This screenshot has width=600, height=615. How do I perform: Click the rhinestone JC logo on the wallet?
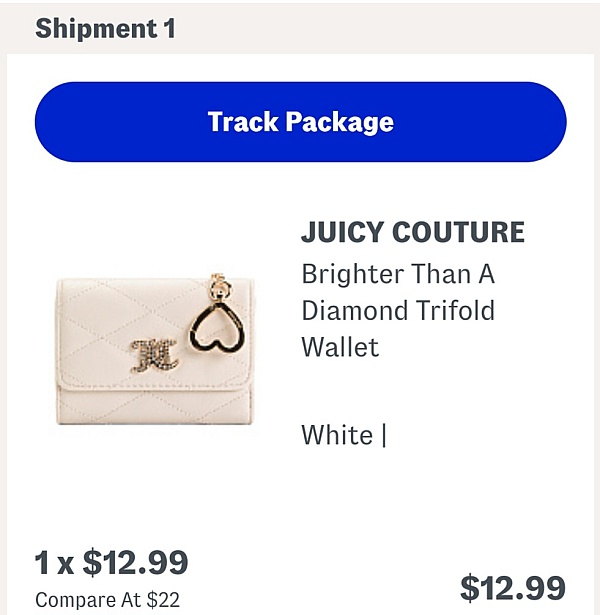155,356
